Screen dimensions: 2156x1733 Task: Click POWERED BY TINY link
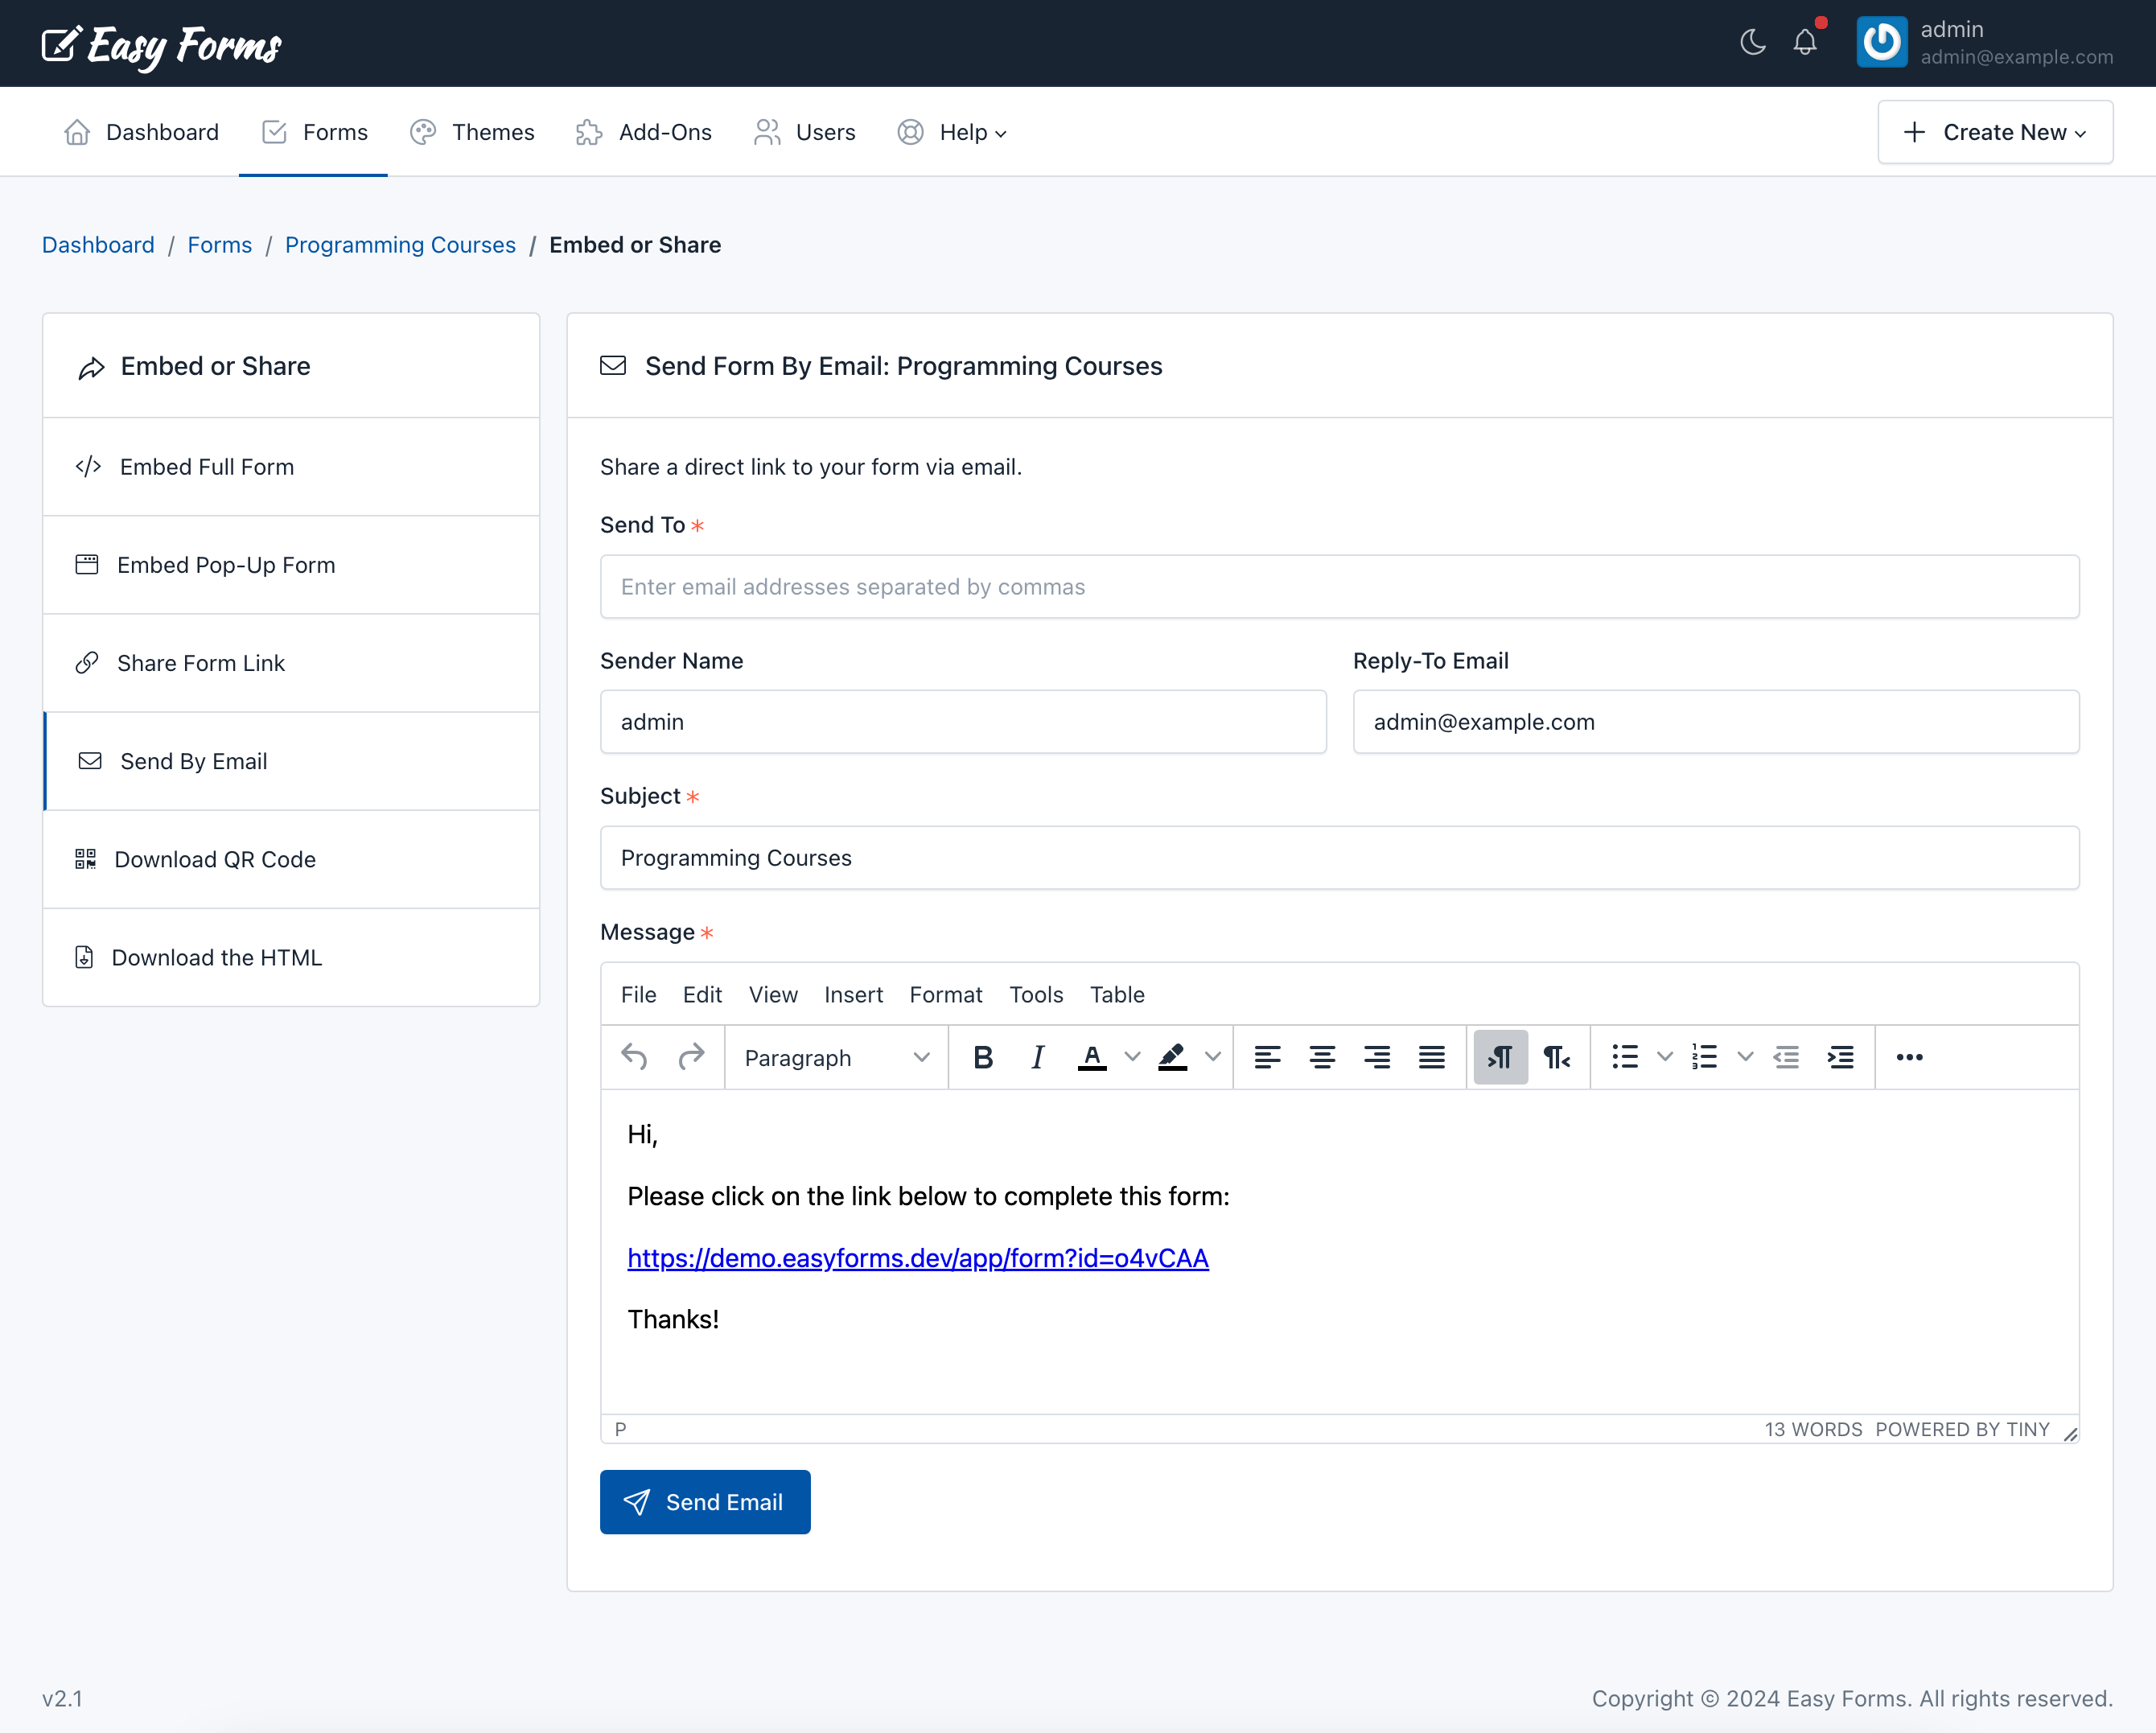click(x=1962, y=1429)
